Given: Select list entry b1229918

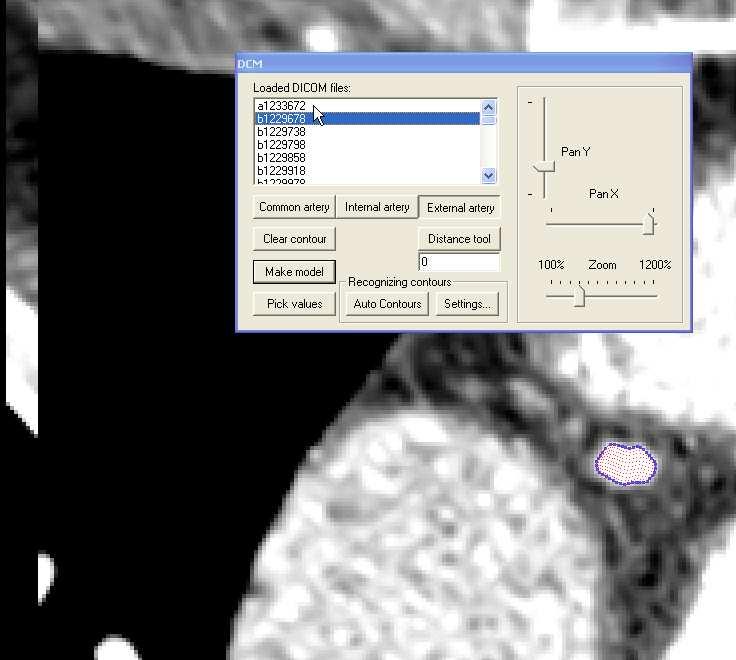Looking at the screenshot, I should click(x=368, y=171).
